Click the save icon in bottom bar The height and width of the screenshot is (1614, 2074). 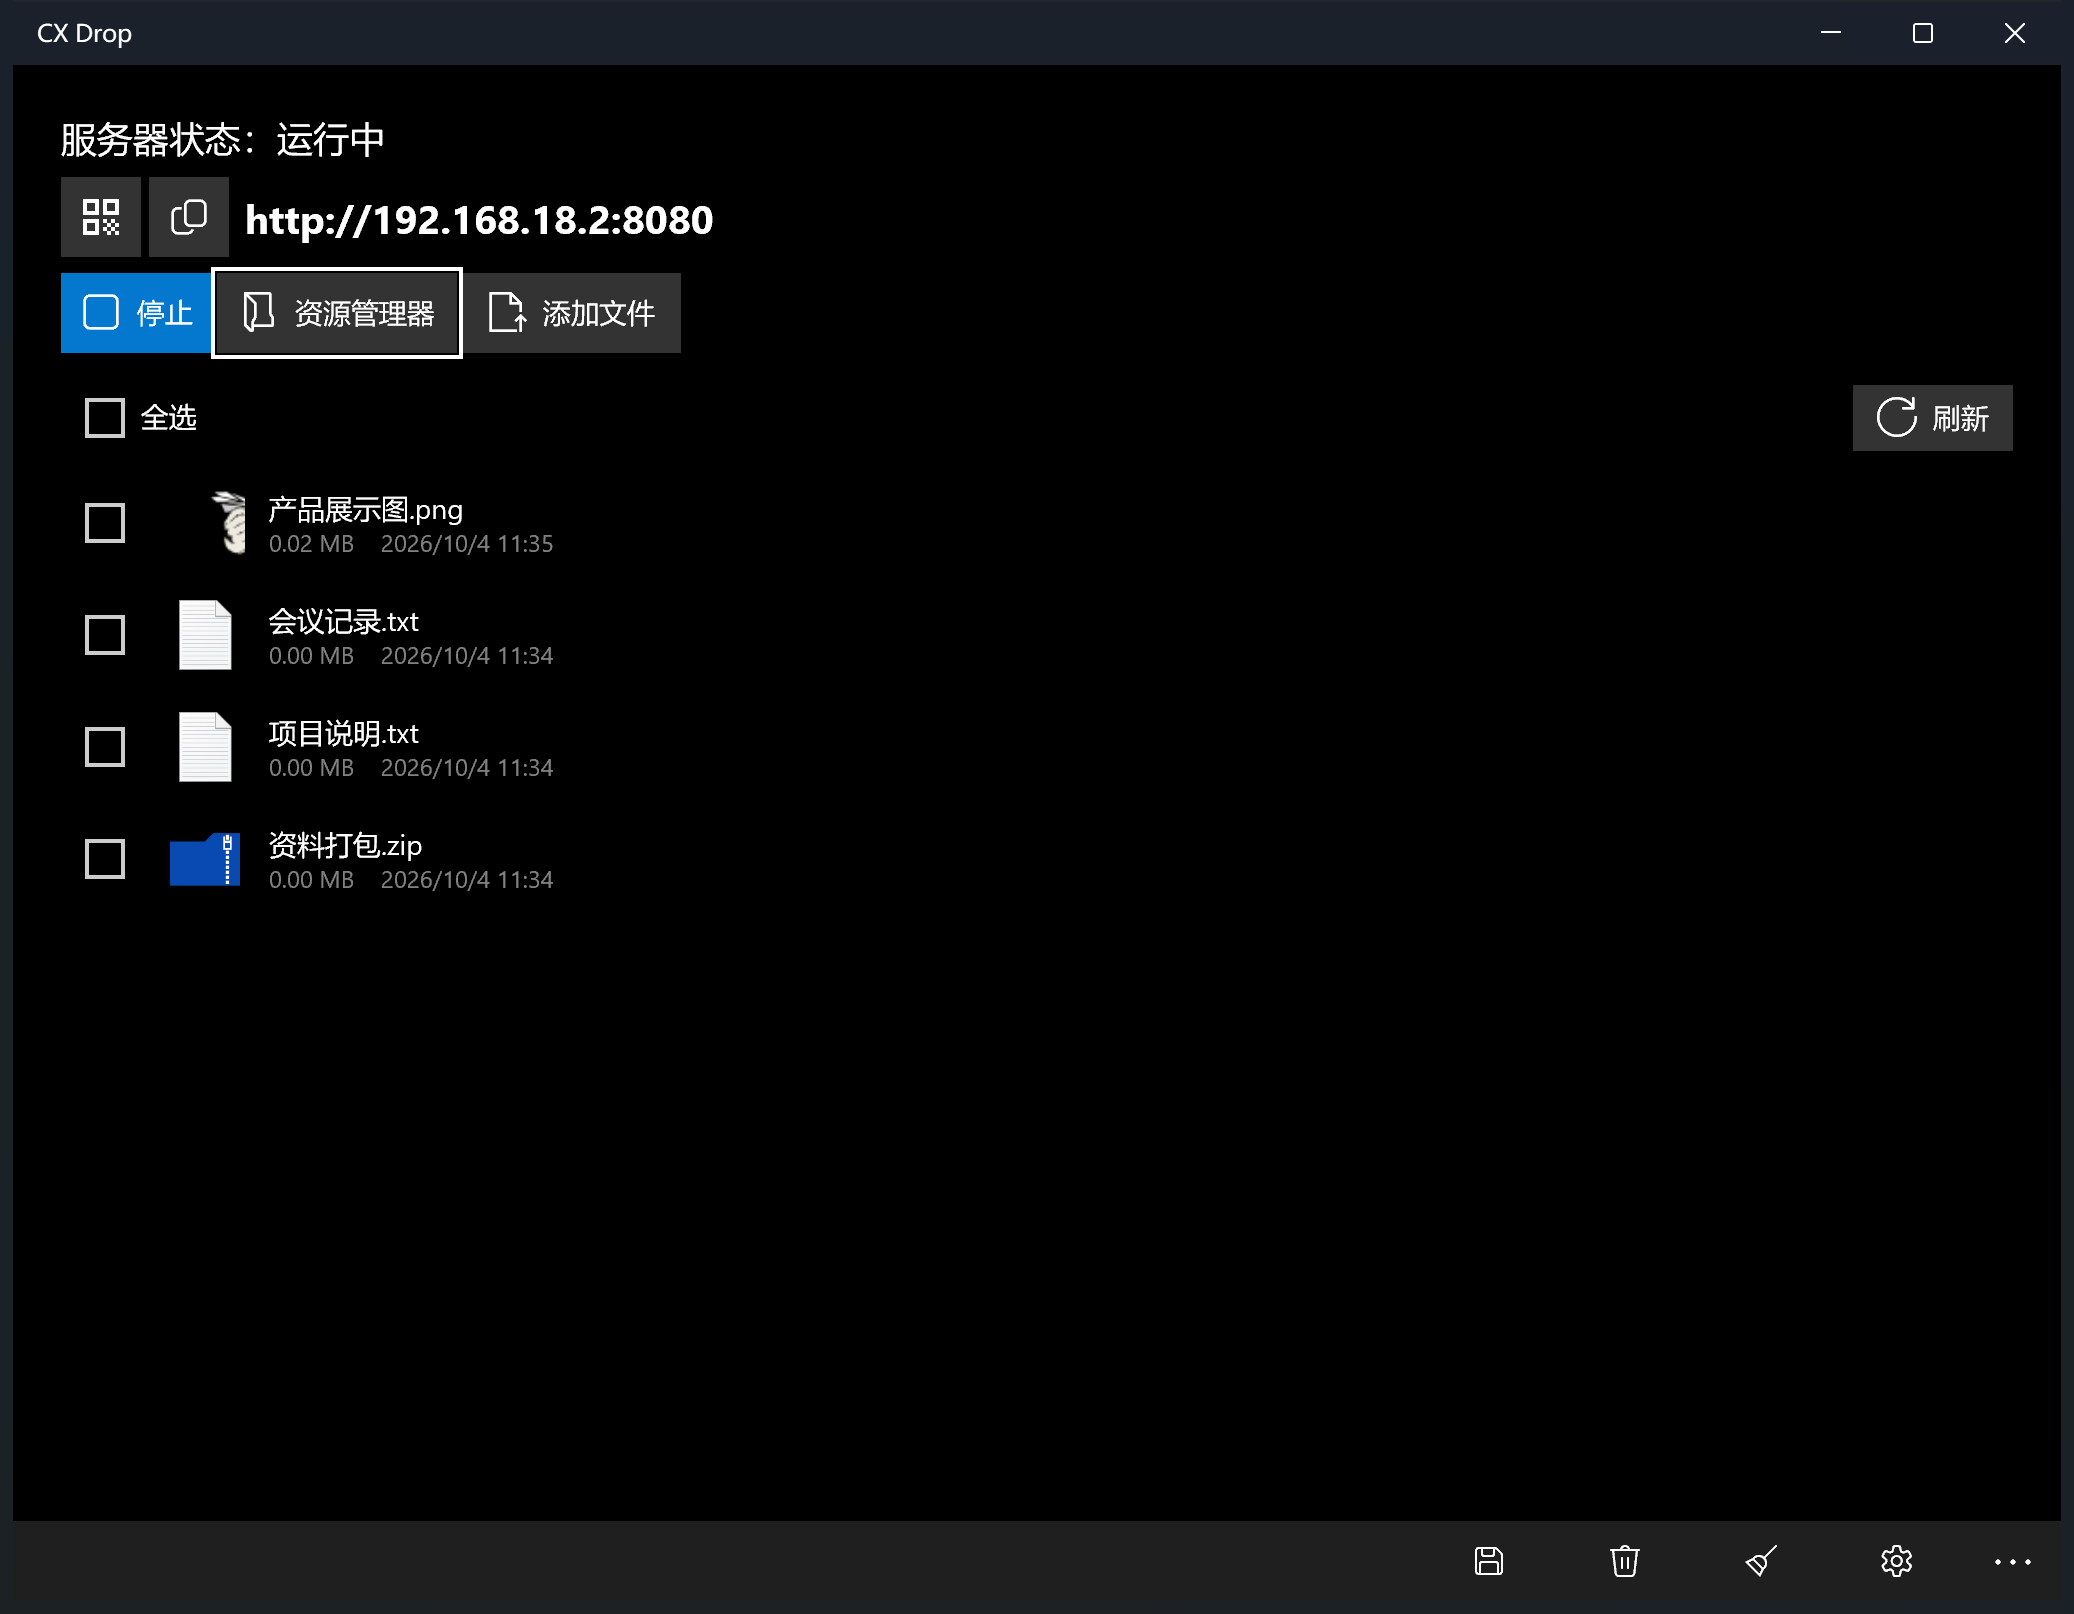[1489, 1561]
